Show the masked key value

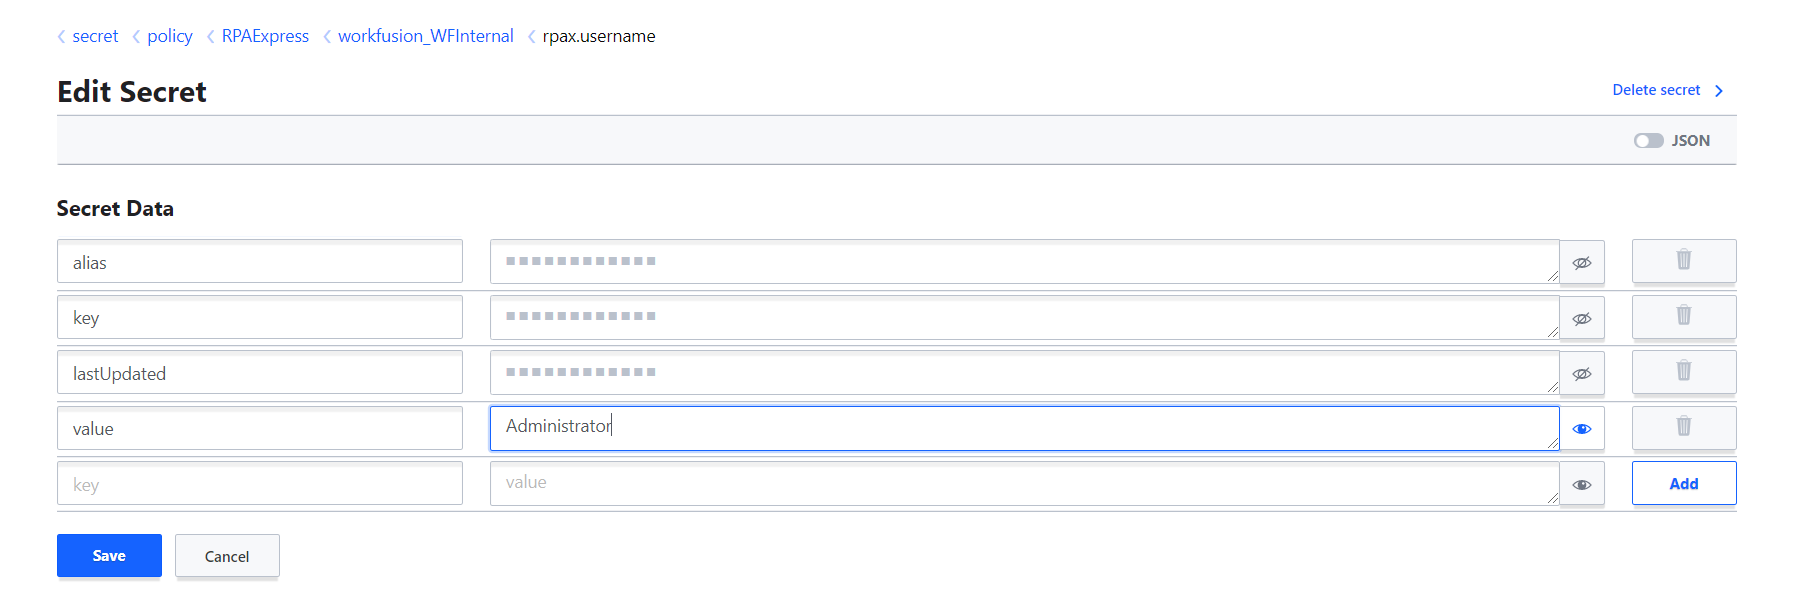1582,319
